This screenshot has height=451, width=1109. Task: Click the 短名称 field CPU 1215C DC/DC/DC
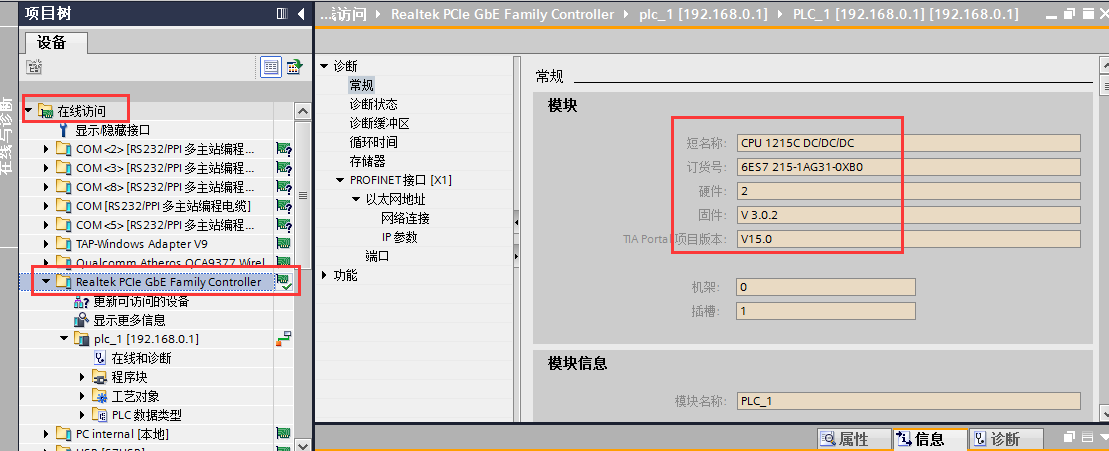coord(908,143)
